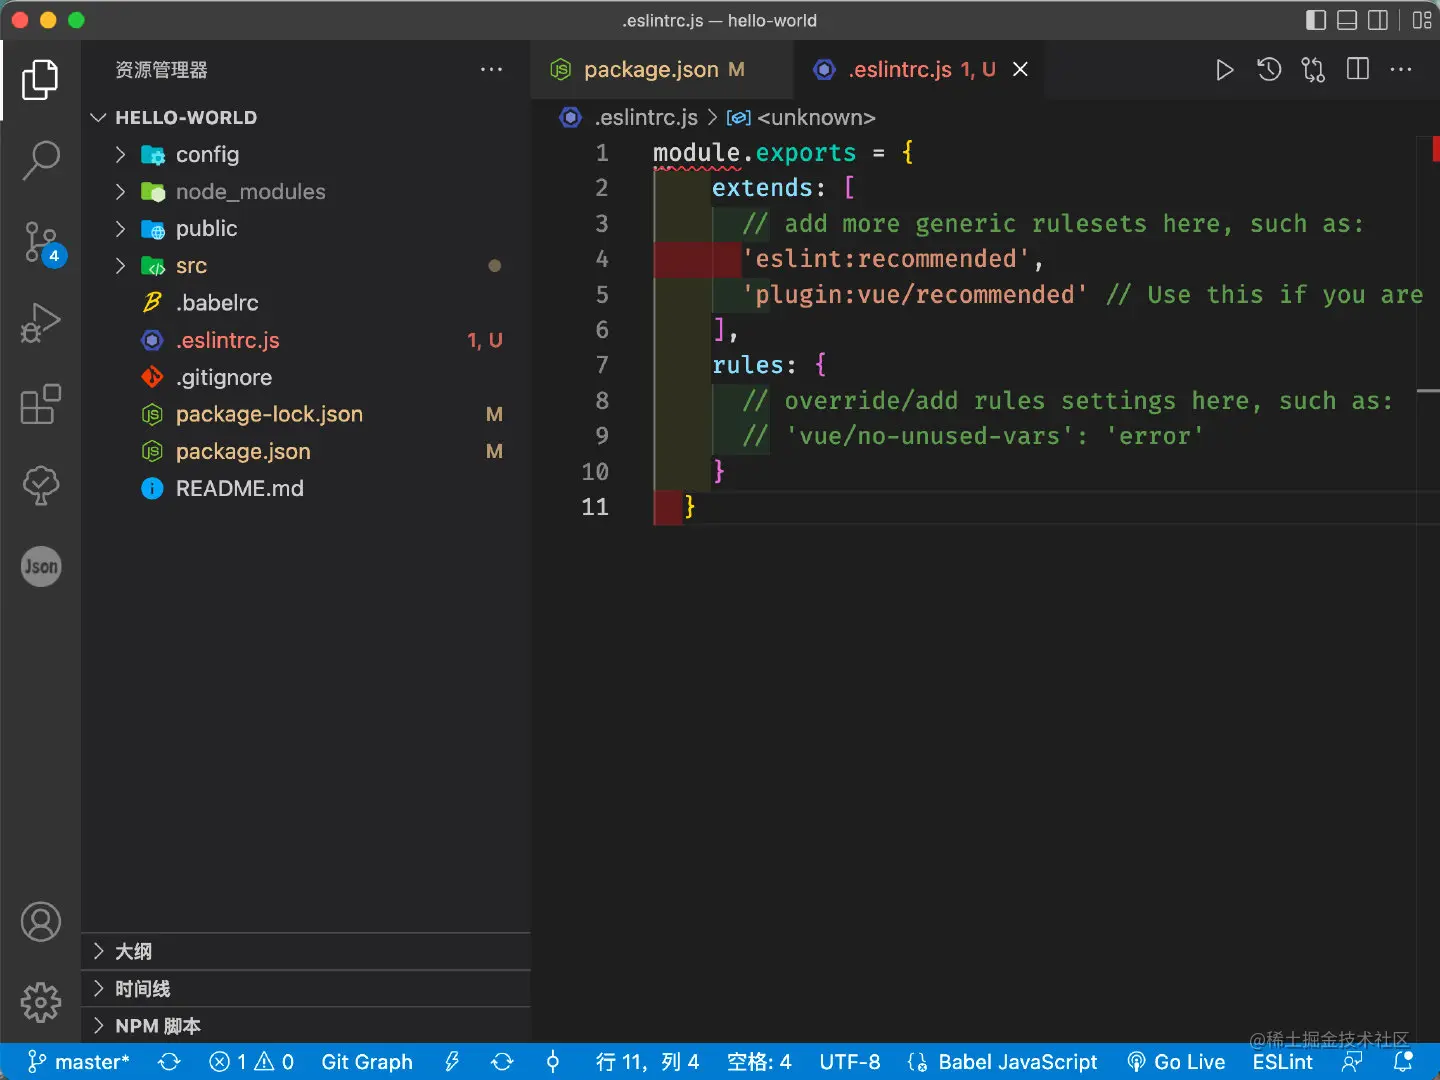Collapse the HELLO-WORLD folder section
The height and width of the screenshot is (1080, 1440).
point(305,117)
